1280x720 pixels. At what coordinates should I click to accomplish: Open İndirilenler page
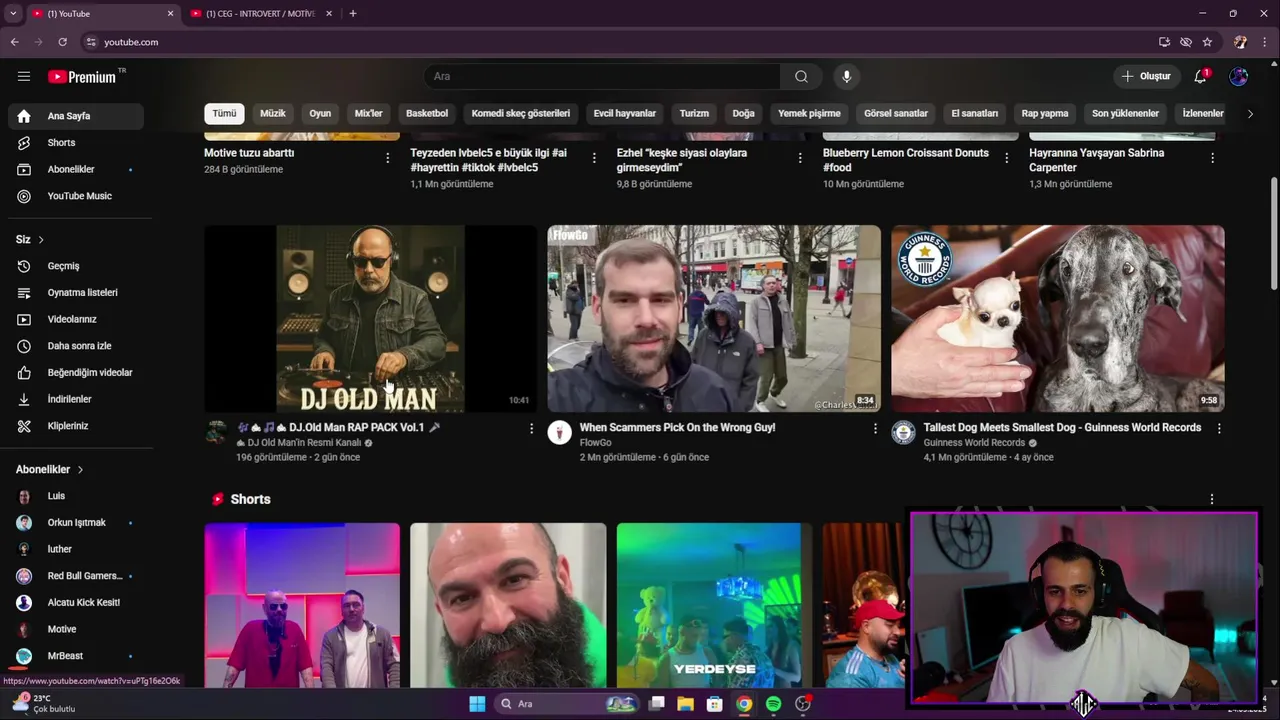76,399
